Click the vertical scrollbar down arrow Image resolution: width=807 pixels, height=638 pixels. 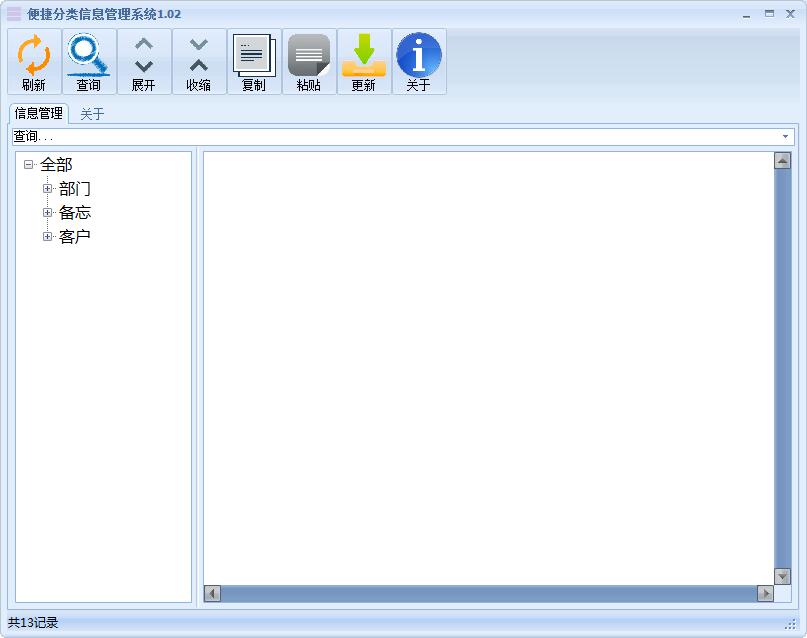[x=782, y=576]
